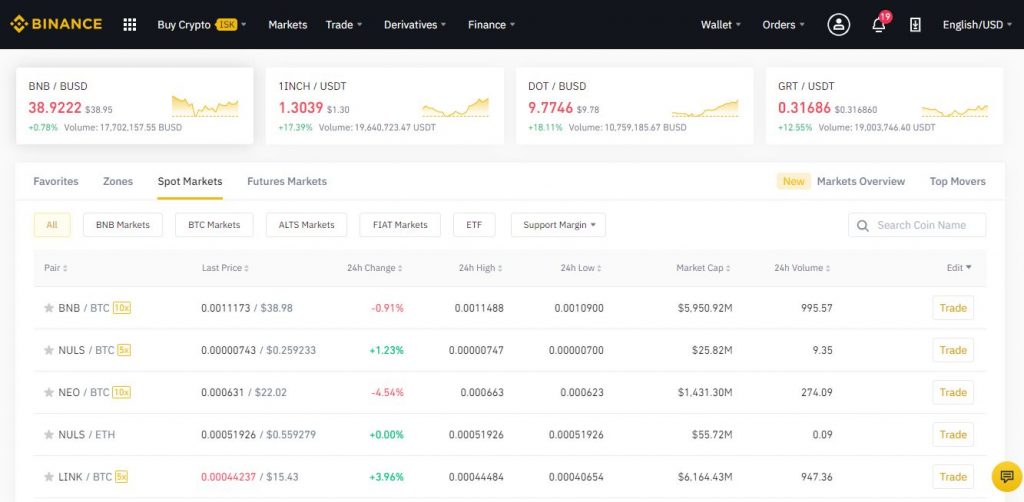This screenshot has height=502, width=1024.
Task: Click the 5x badge on LINK / BTC
Action: pyautogui.click(x=121, y=477)
